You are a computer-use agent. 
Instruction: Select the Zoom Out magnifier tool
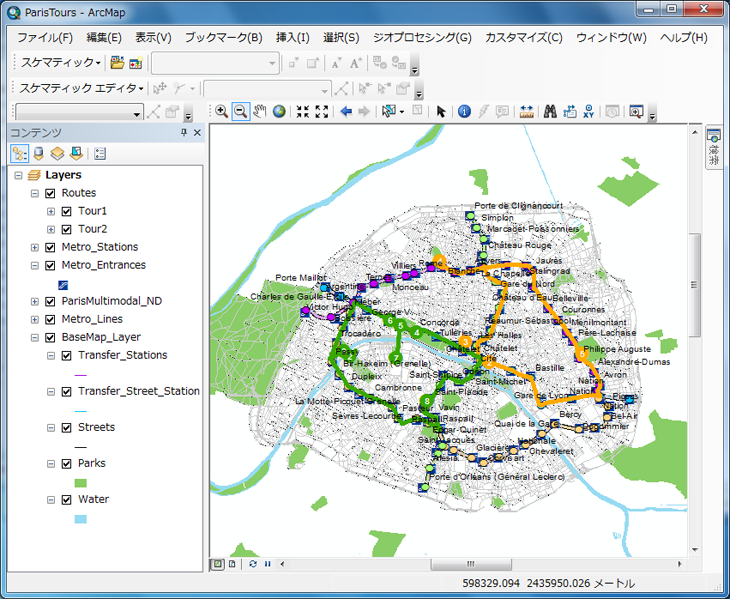click(x=240, y=112)
